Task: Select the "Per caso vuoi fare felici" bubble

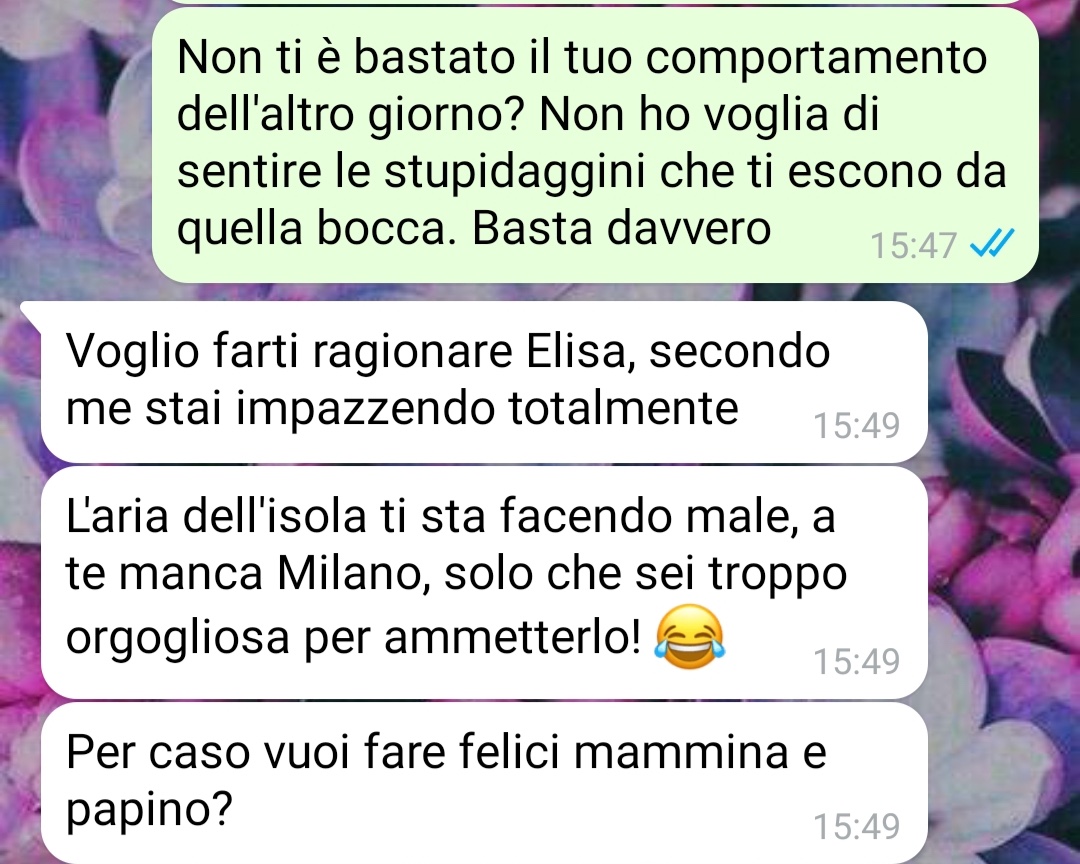Action: point(484,783)
